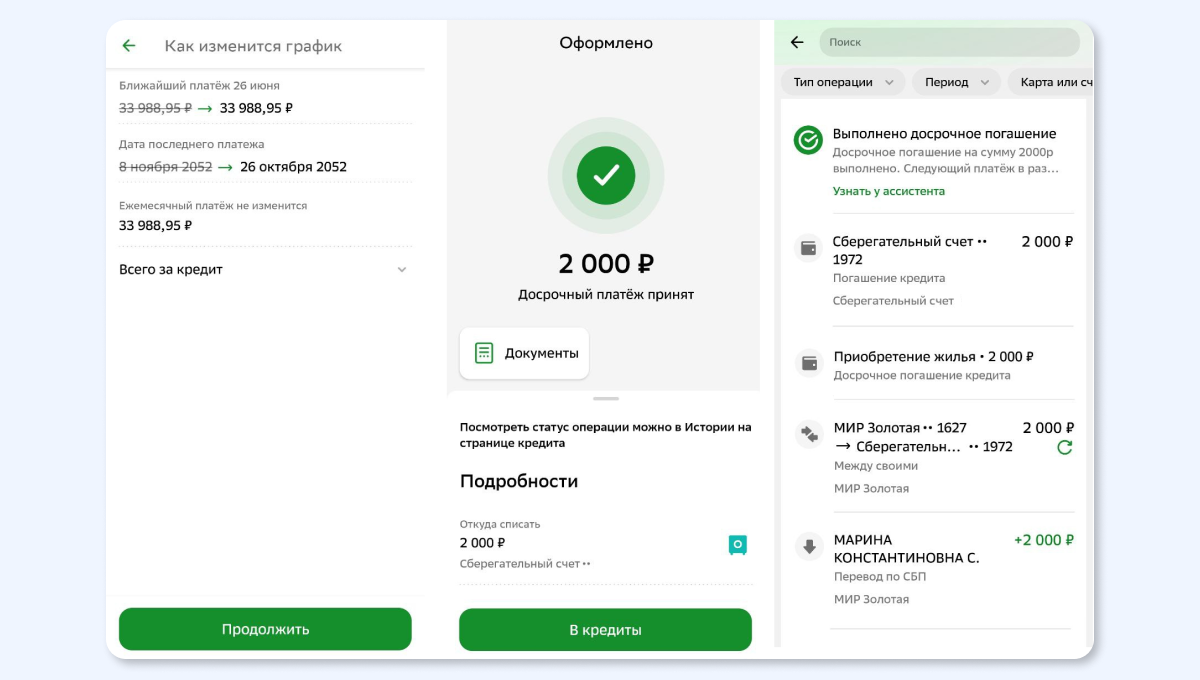Viewport: 1200px width, 680px height.
Task: Open the Тип операции filter dropdown
Action: pyautogui.click(x=843, y=82)
